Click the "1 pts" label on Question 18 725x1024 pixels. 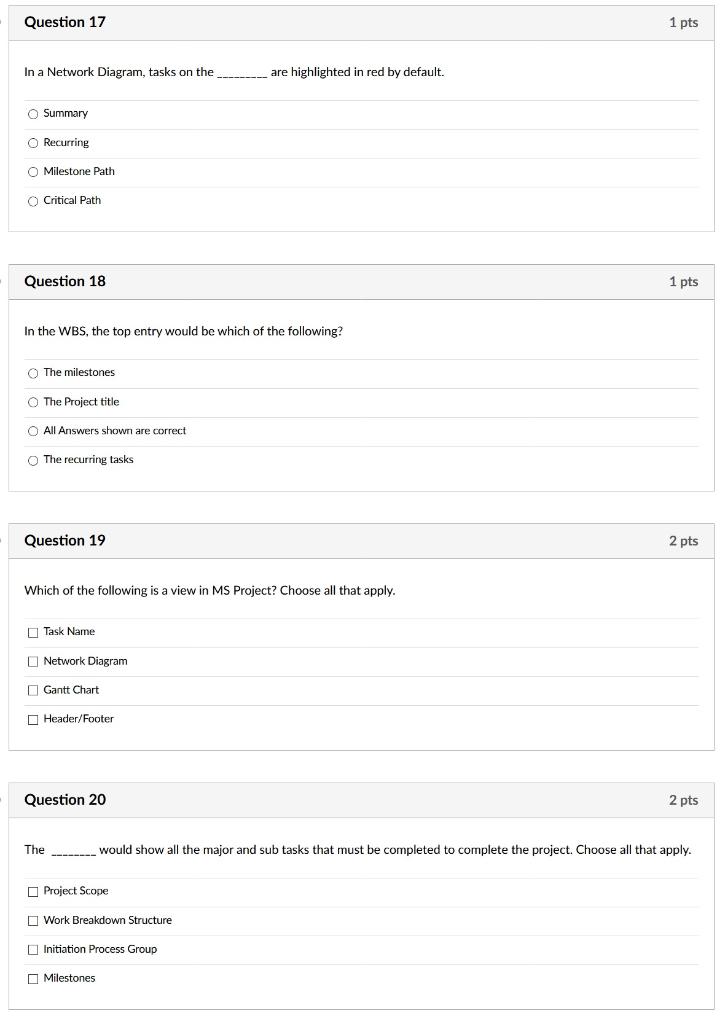[x=684, y=281]
